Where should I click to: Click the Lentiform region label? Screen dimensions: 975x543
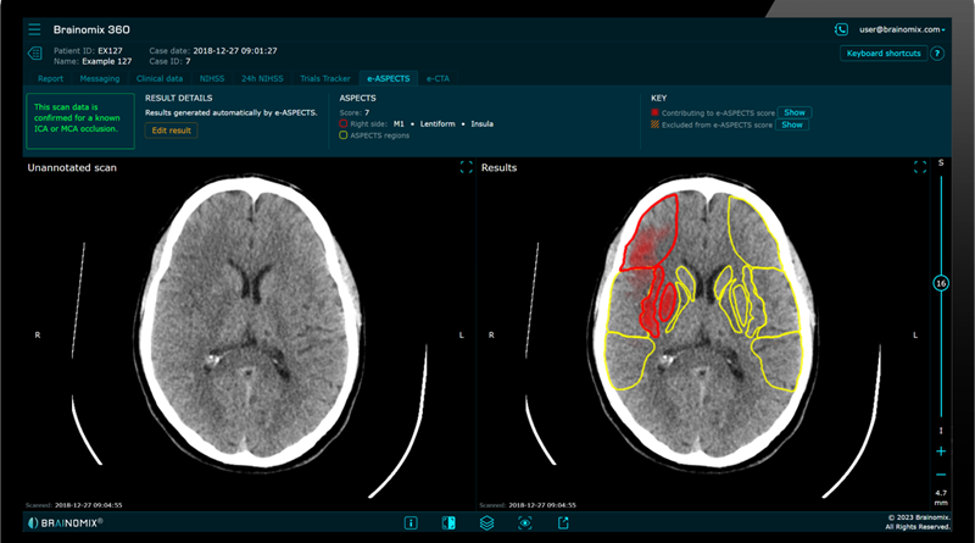[x=438, y=124]
